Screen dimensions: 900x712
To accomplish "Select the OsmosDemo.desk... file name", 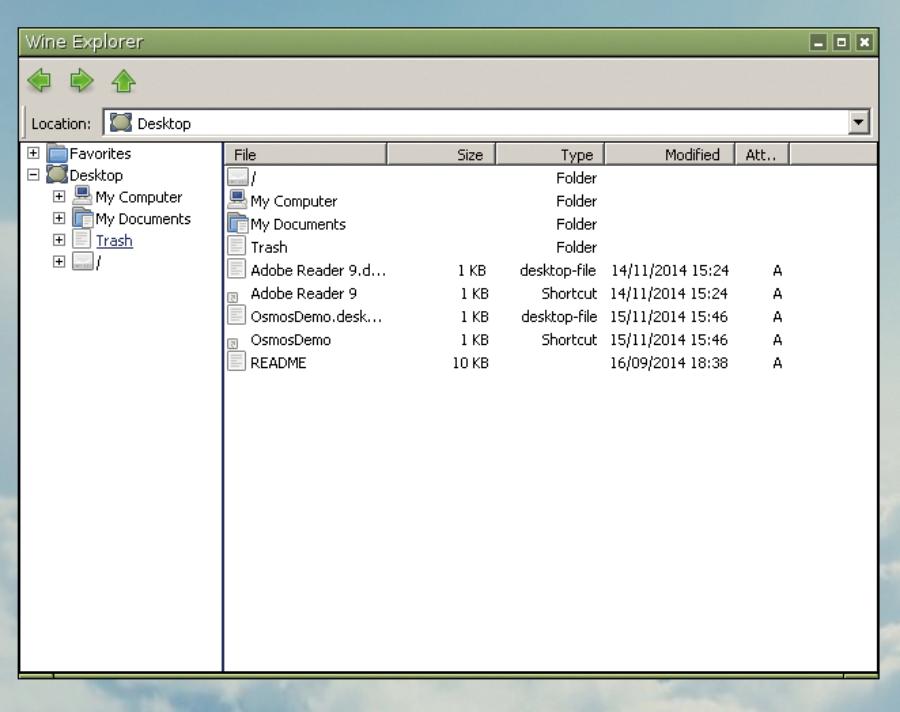I will coord(316,316).
